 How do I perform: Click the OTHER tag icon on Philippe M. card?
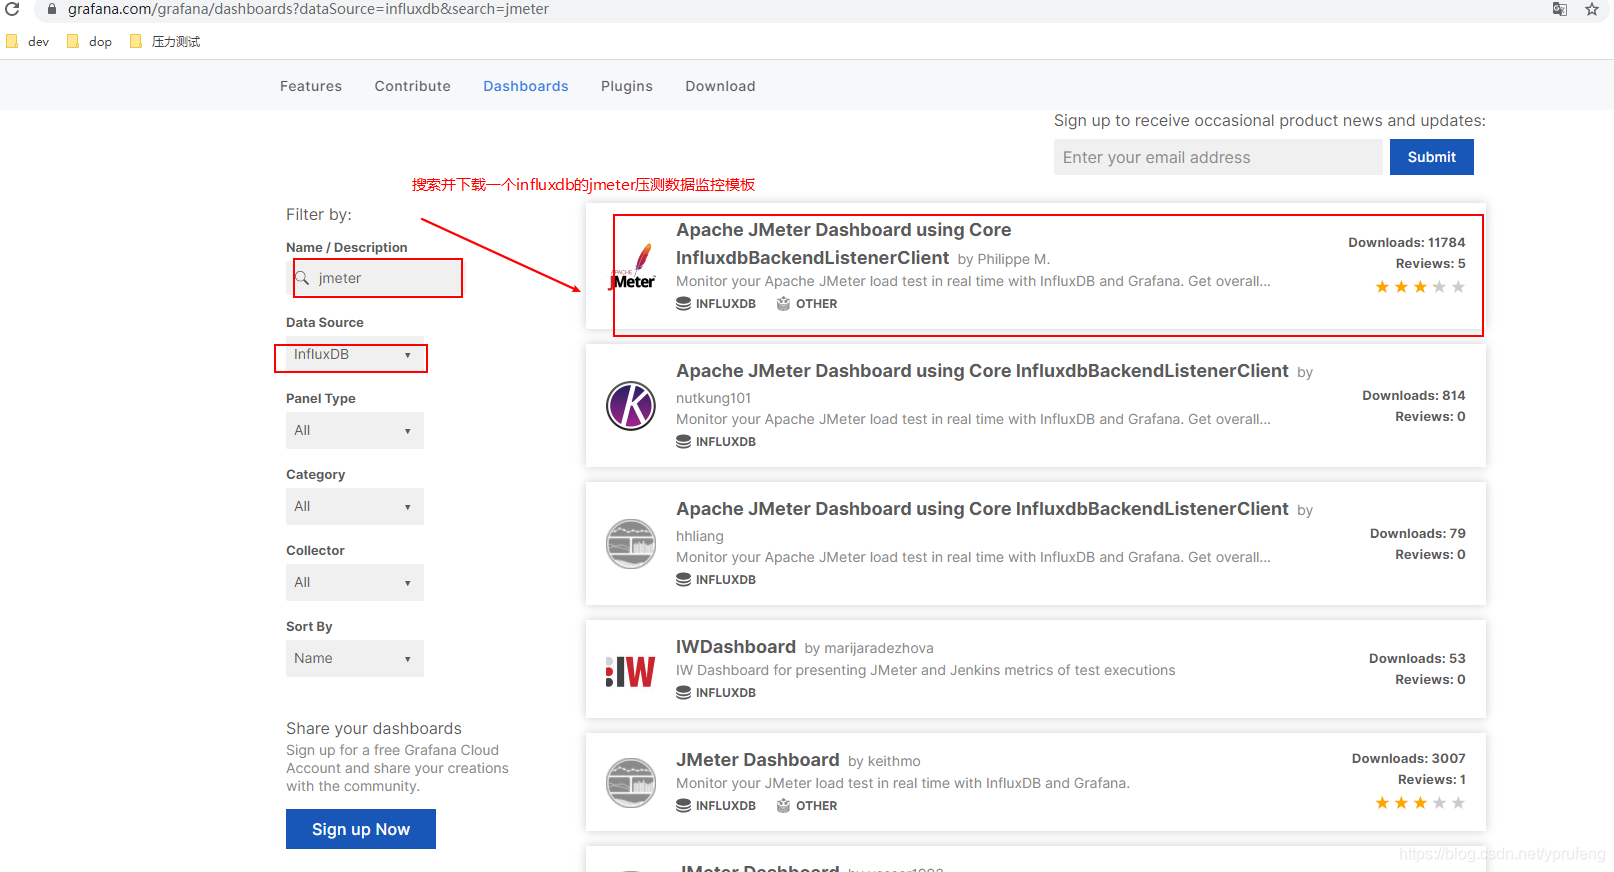click(784, 304)
